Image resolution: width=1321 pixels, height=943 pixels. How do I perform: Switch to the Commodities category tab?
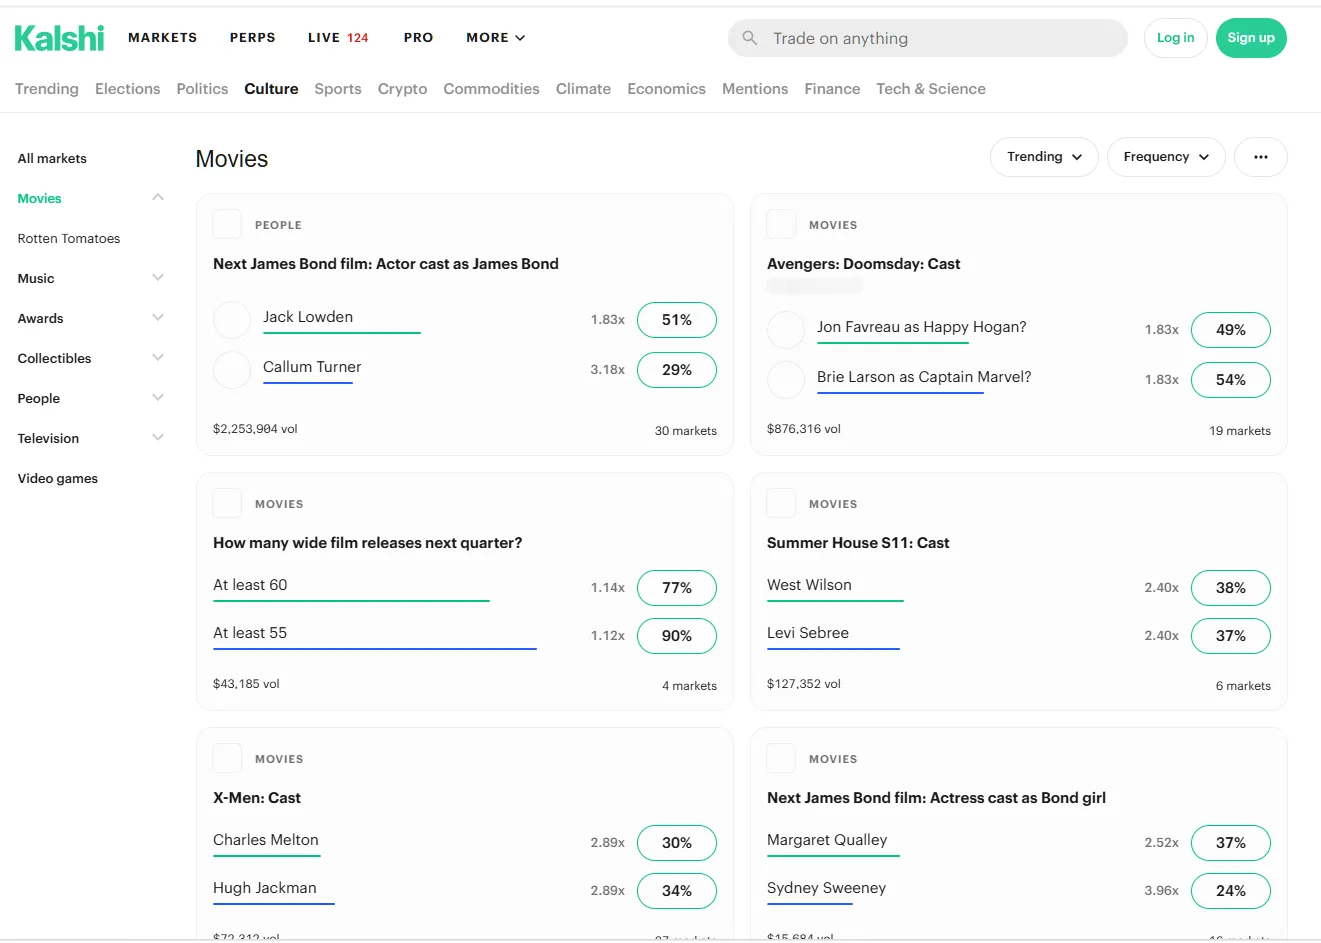492,89
